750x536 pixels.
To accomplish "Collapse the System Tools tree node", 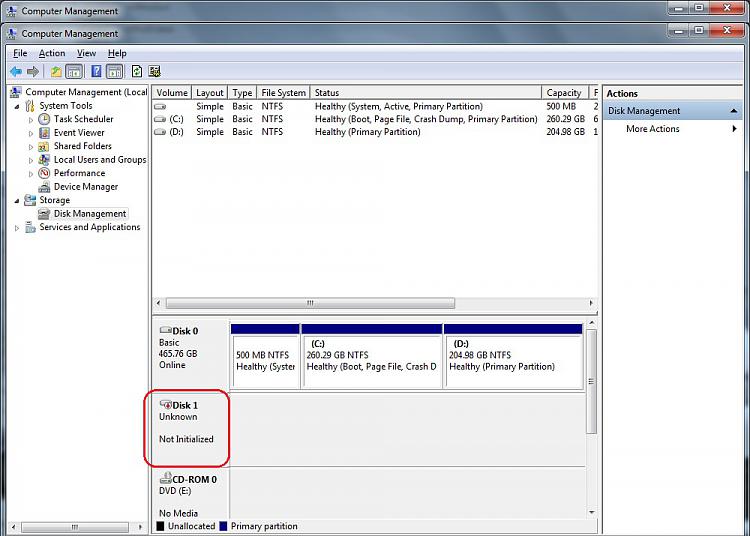I will pos(17,106).
